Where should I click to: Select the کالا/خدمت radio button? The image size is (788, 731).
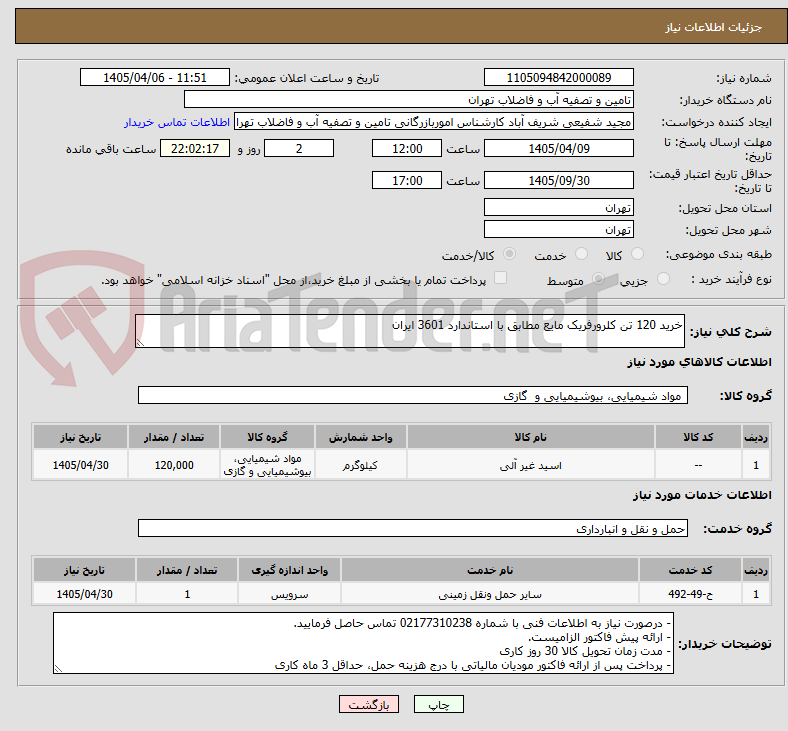tap(509, 254)
